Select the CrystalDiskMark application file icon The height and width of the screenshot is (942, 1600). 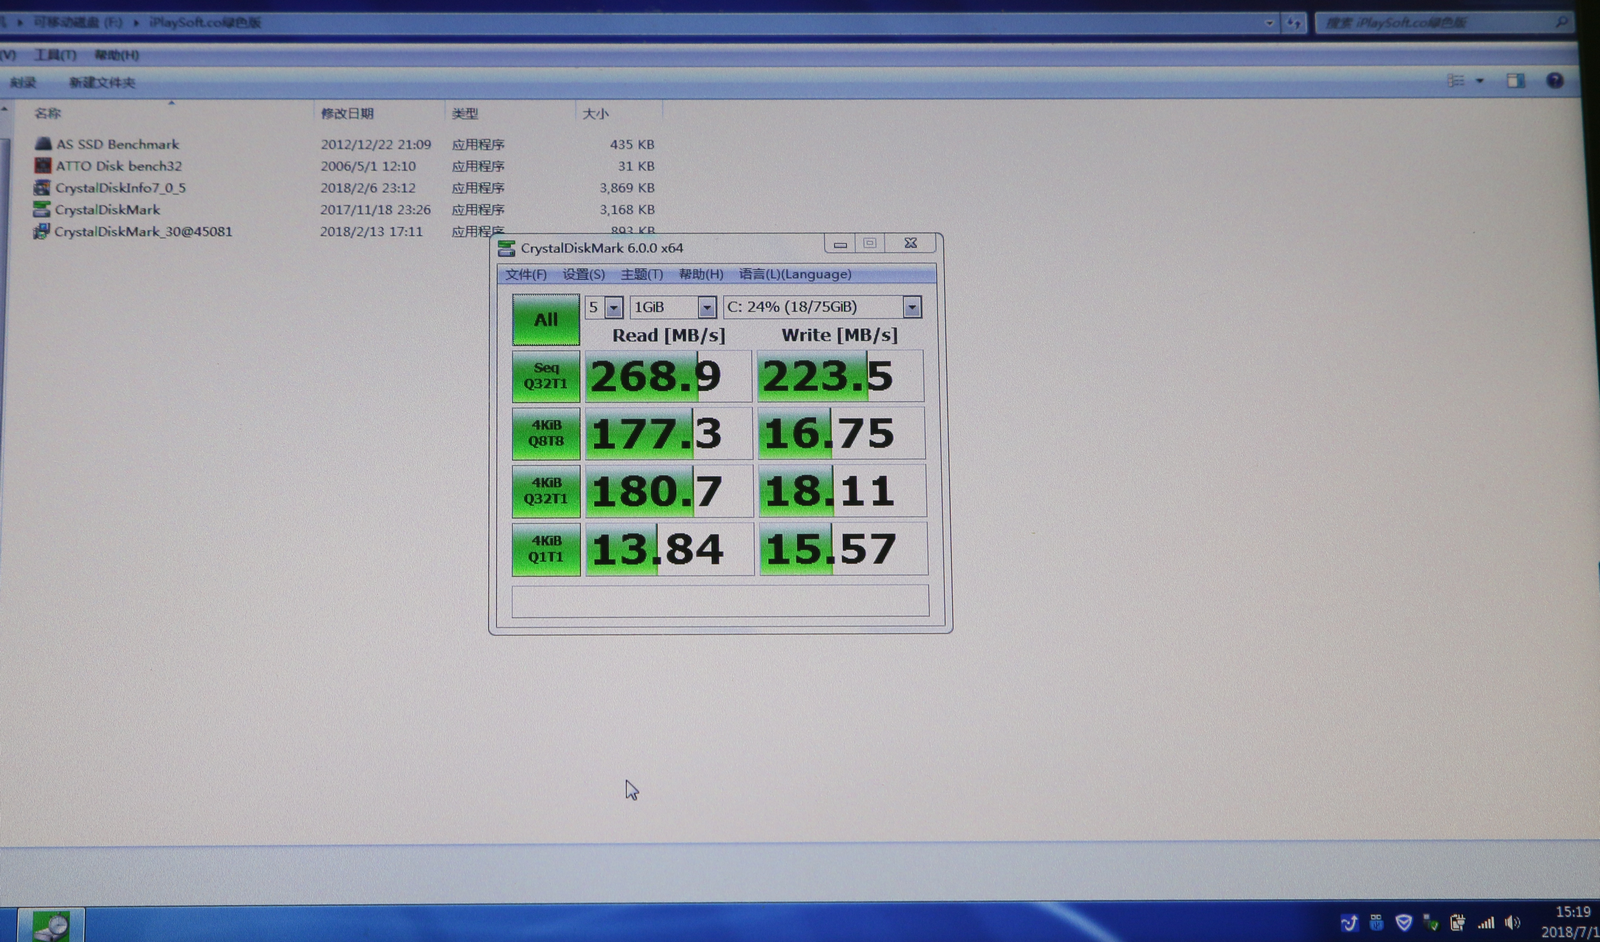click(x=41, y=210)
